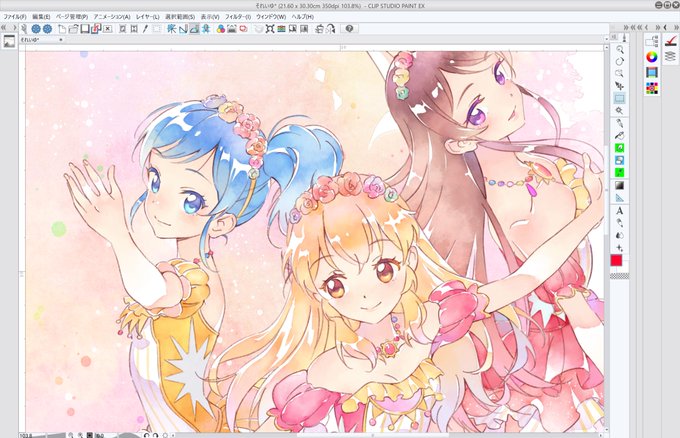Open the red checkmark pen palette icon

[x=670, y=41]
